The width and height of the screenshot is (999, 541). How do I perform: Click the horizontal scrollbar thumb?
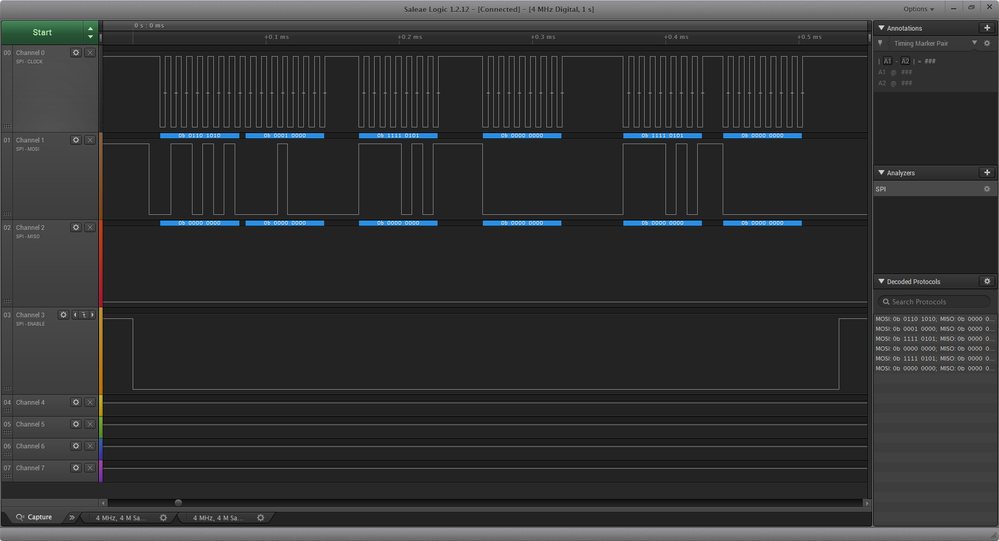178,503
